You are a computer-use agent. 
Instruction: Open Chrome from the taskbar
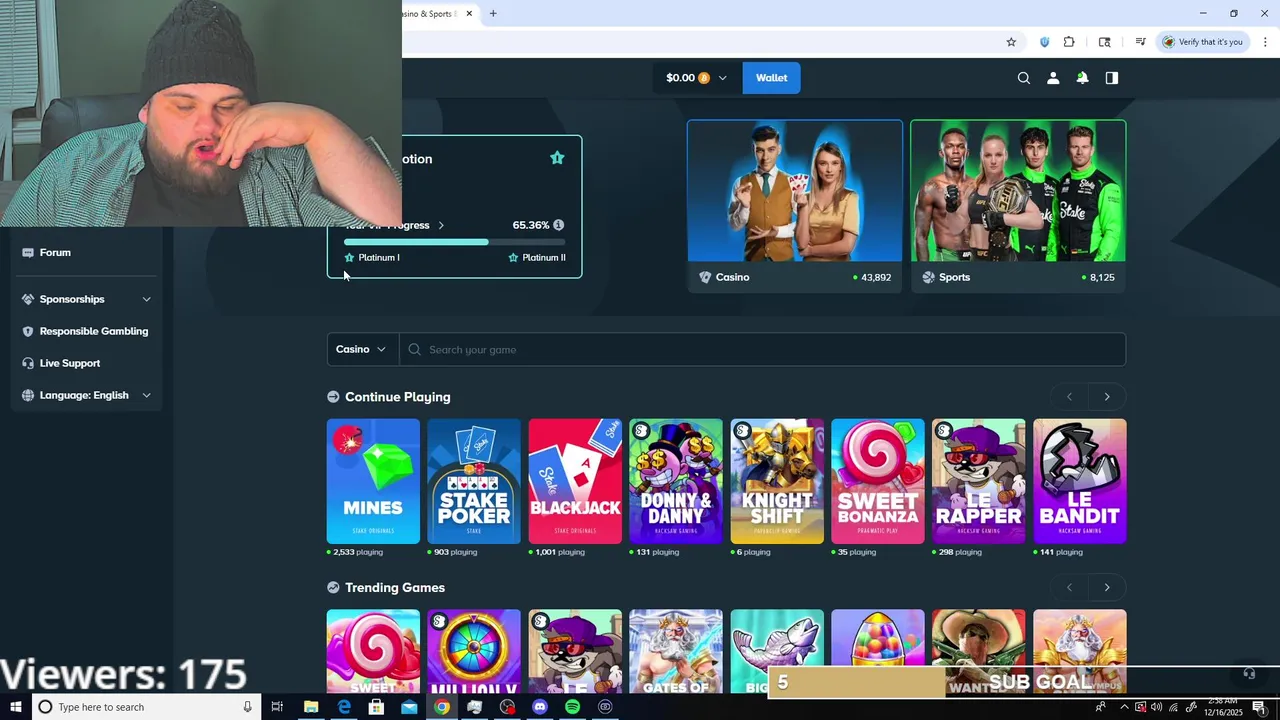coord(441,707)
